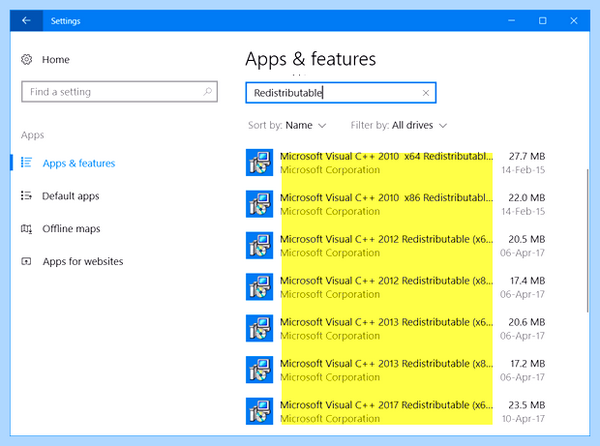The width and height of the screenshot is (600, 446).
Task: Click installer icon of the 20.5 MB 2012 entry
Action: 259,245
